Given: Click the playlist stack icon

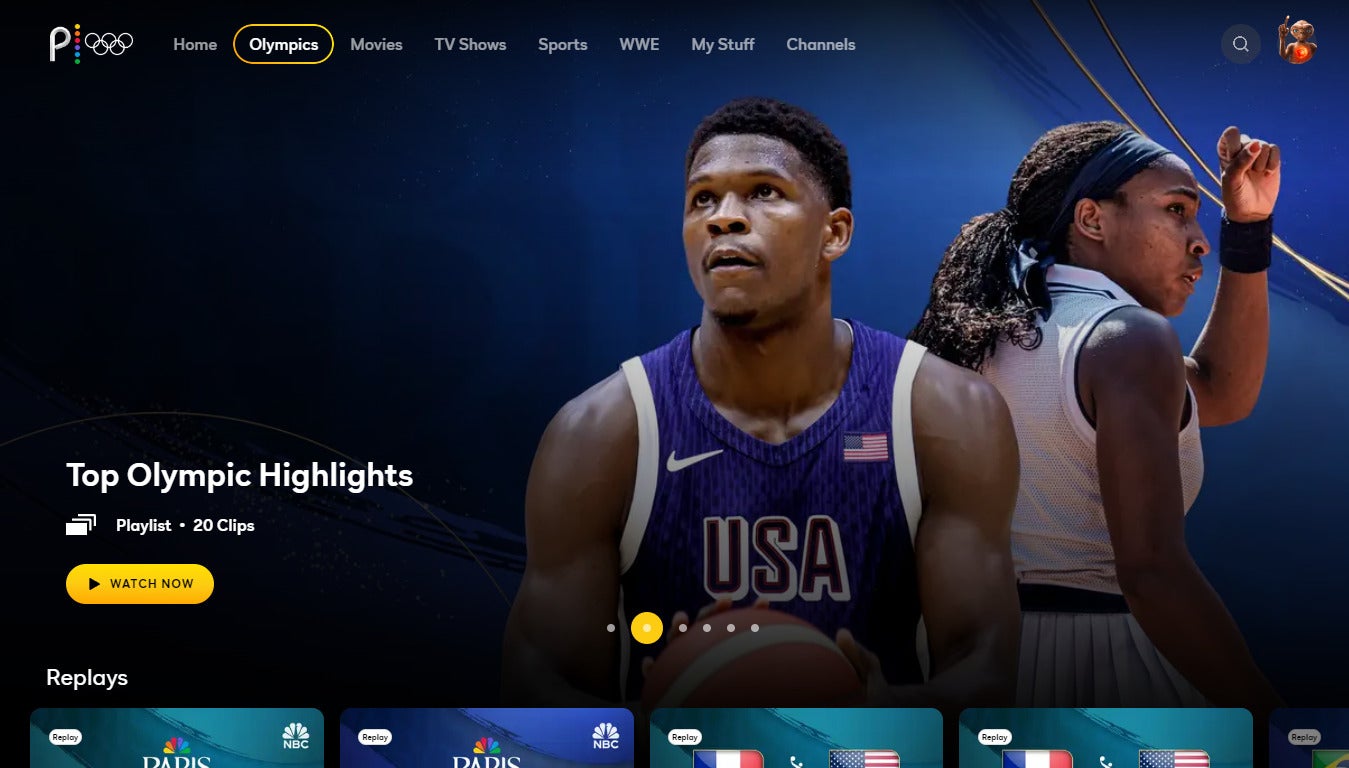Looking at the screenshot, I should pyautogui.click(x=81, y=525).
